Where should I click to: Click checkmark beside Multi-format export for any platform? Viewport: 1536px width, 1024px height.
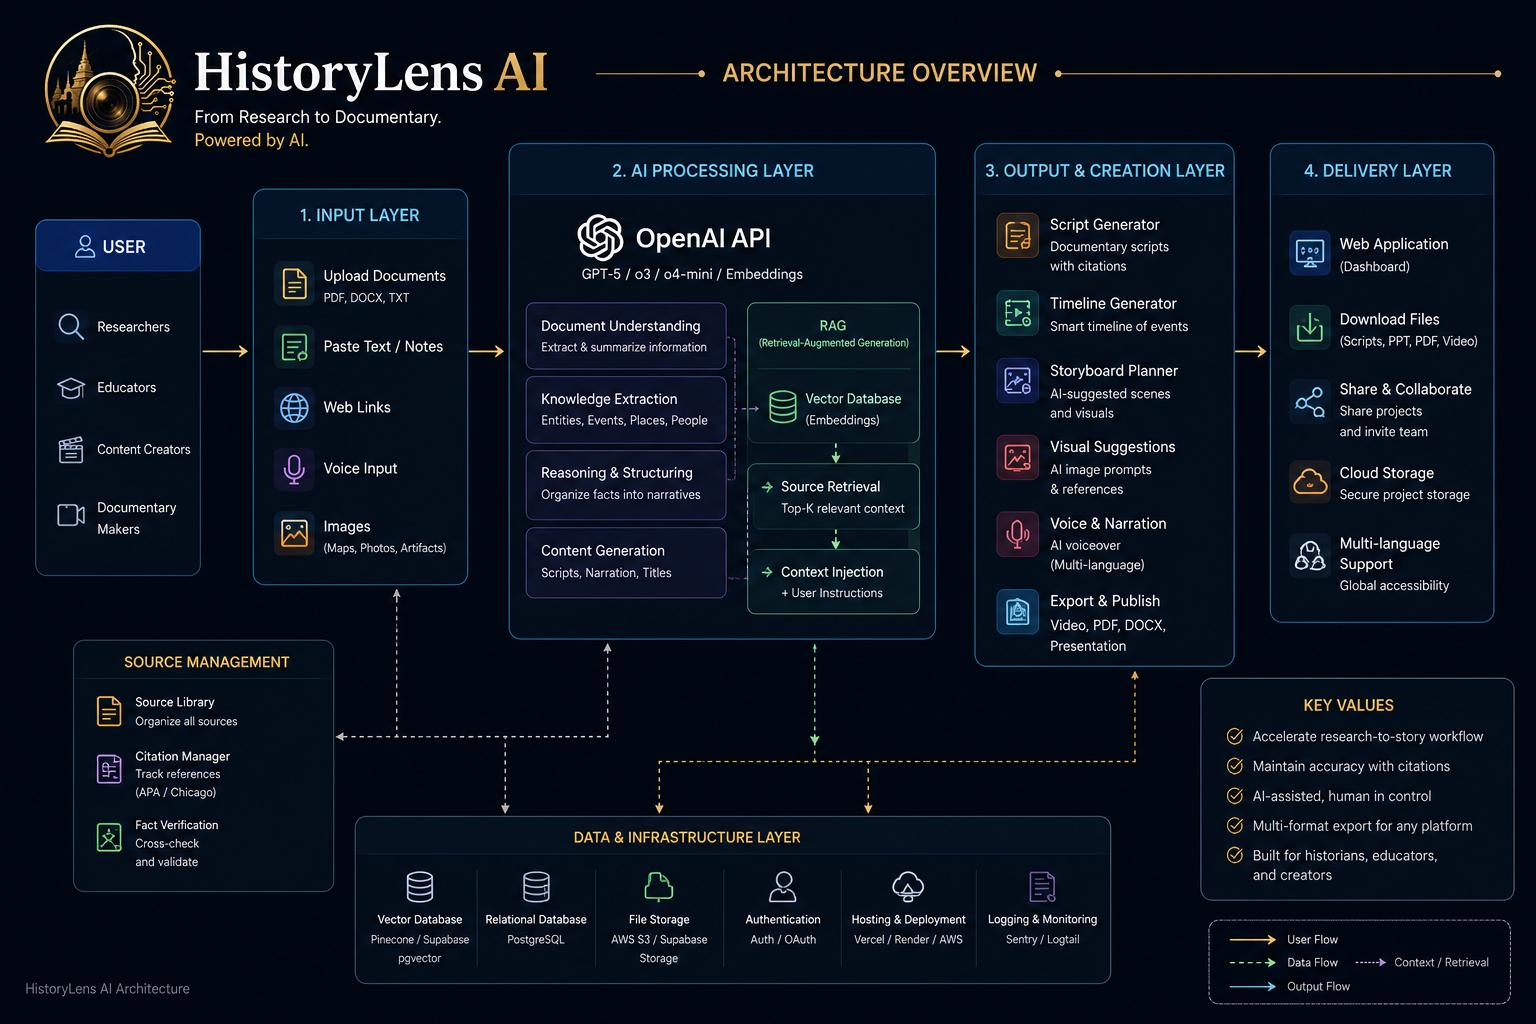[x=1235, y=825]
